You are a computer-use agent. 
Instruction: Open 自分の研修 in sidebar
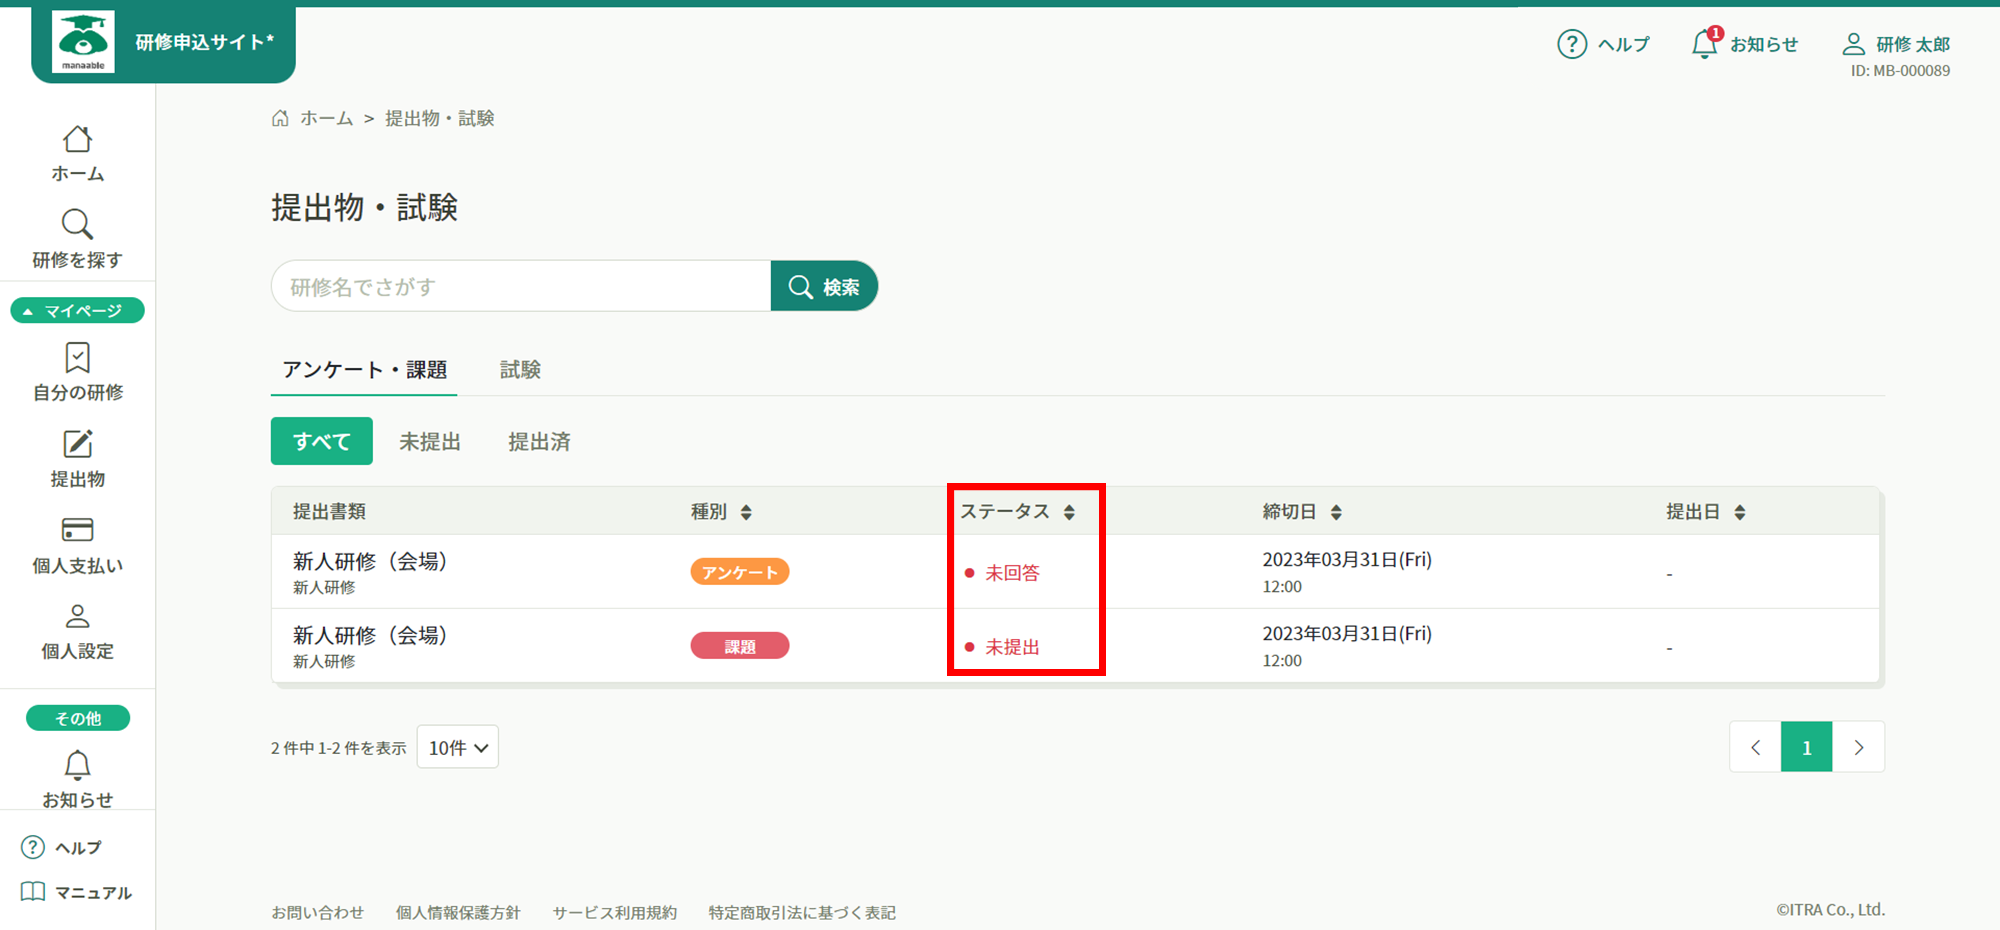[x=77, y=372]
